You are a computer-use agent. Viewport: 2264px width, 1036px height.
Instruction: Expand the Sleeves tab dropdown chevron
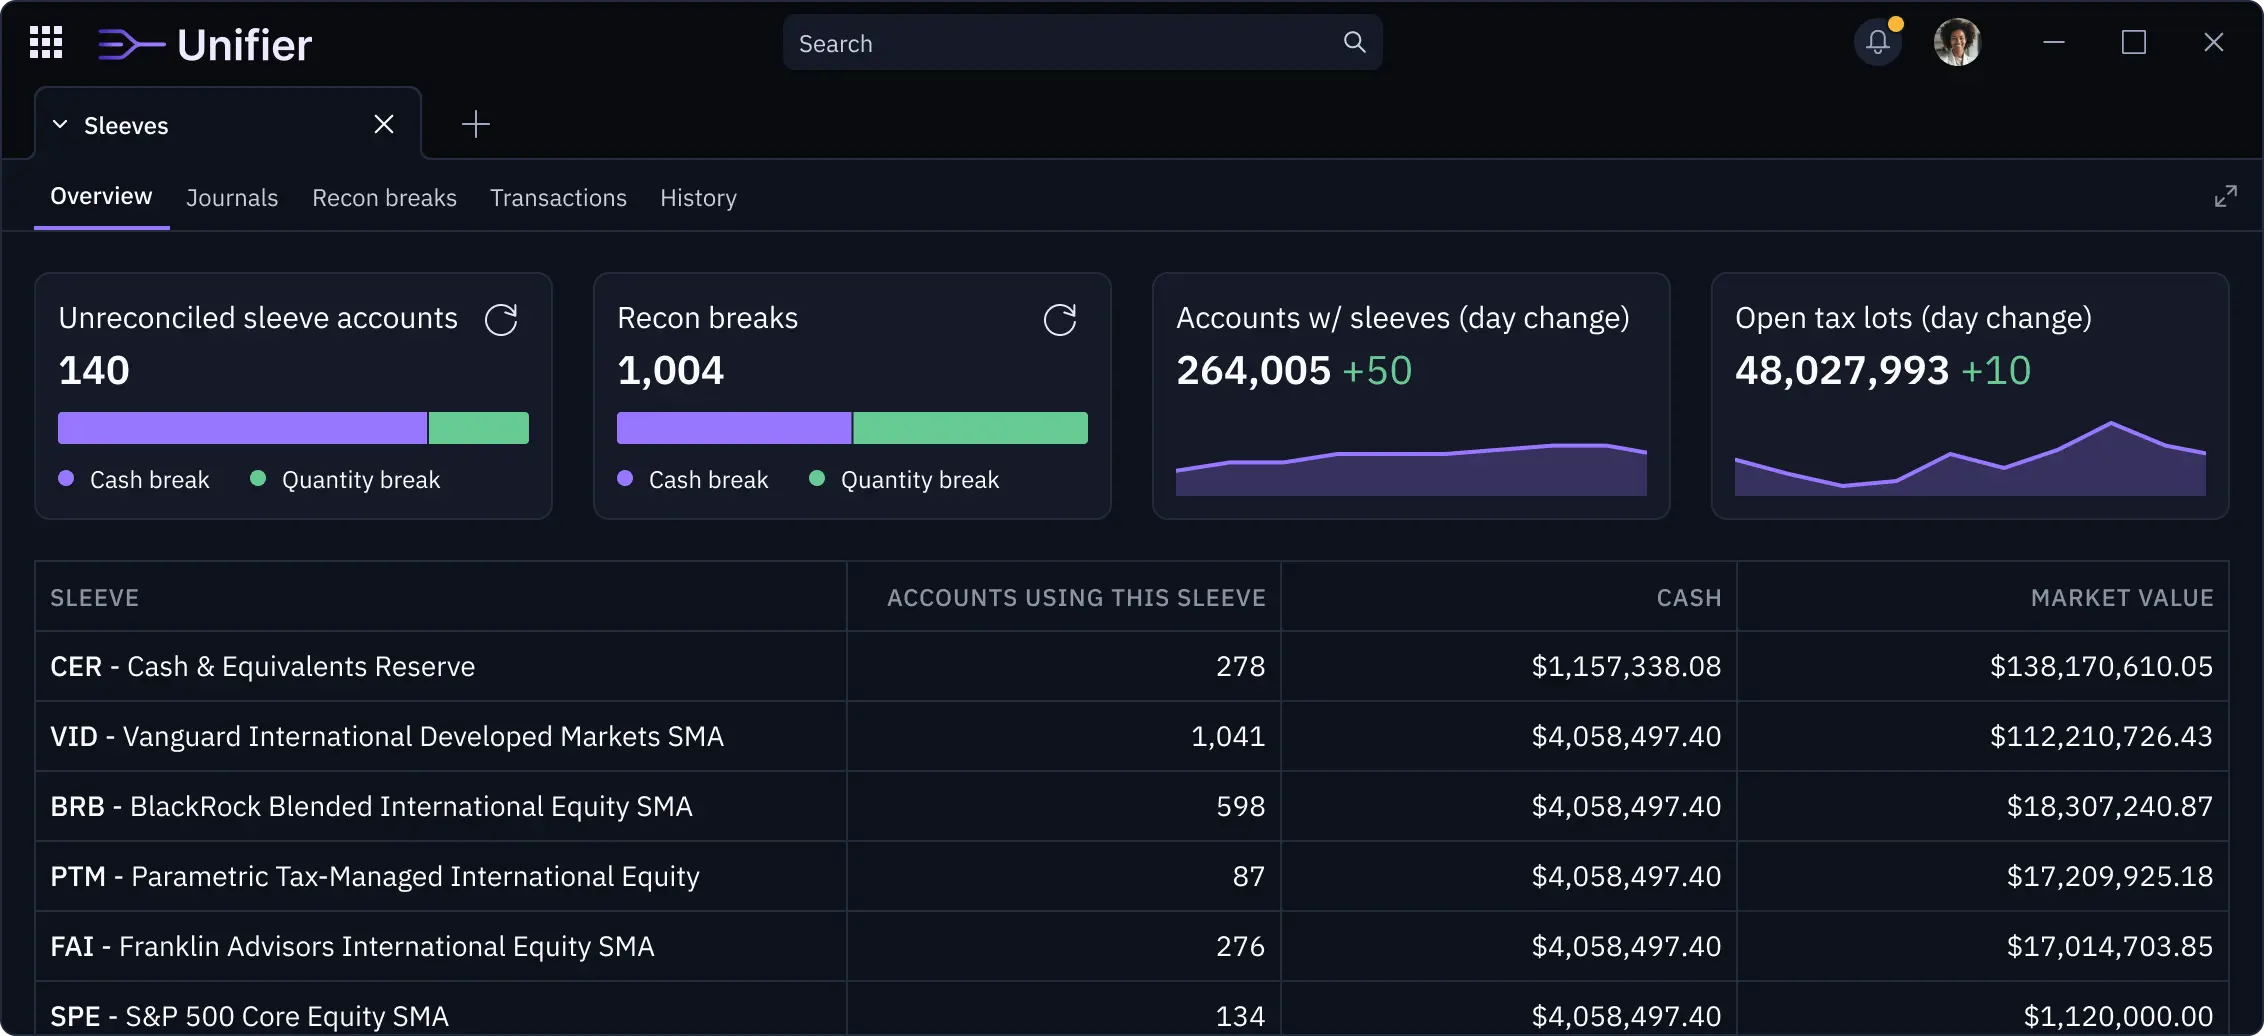point(60,124)
